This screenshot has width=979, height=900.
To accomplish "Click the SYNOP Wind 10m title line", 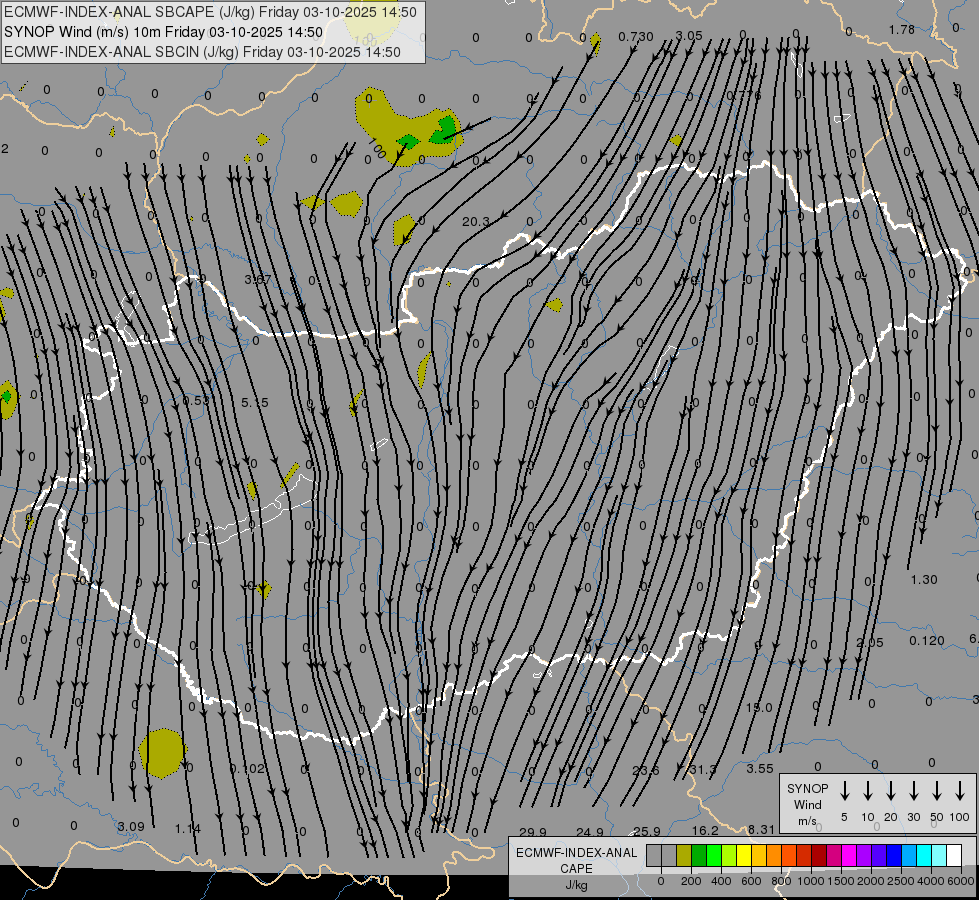I will click(x=163, y=32).
